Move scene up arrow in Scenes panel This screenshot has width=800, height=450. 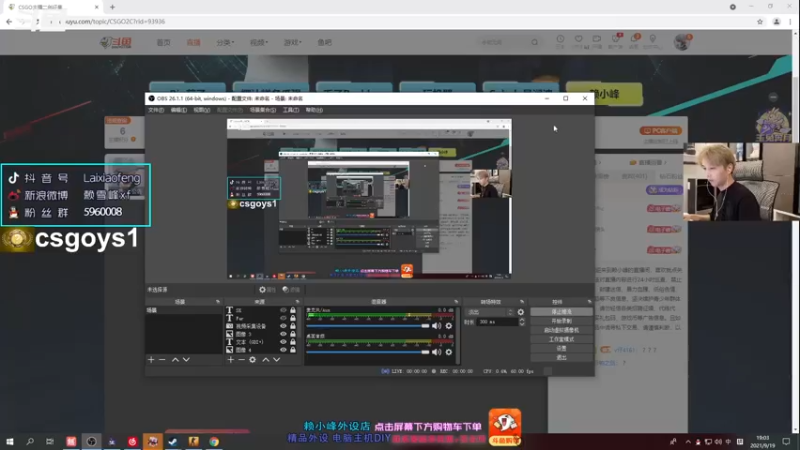click(x=175, y=360)
